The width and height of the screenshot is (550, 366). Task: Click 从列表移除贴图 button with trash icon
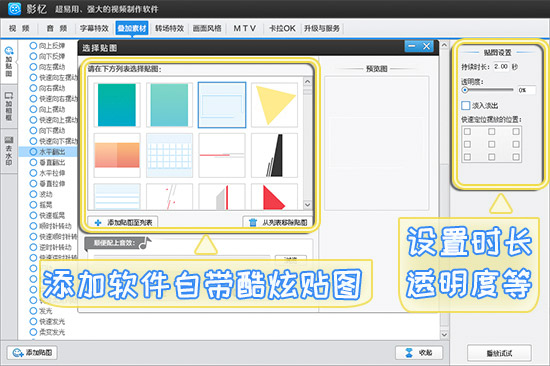coord(278,222)
